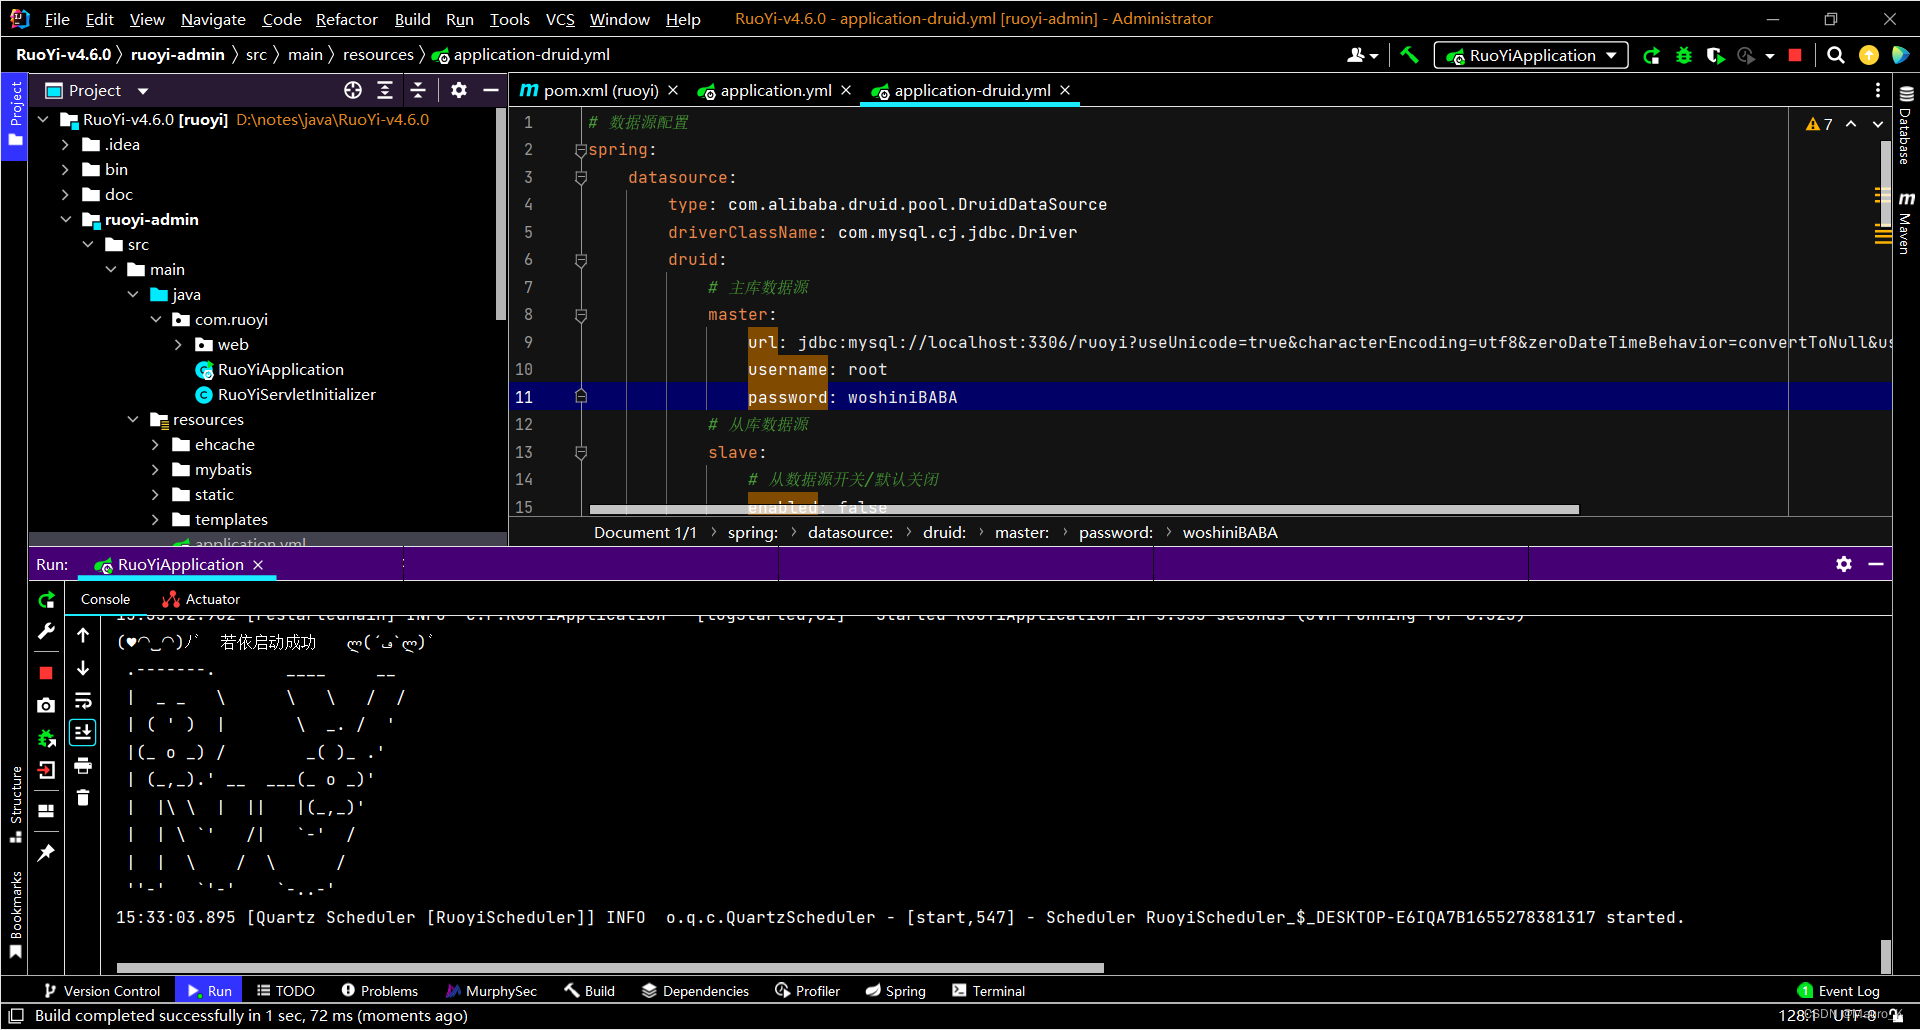Toggle scroll to end in console
Image resolution: width=1920 pixels, height=1030 pixels.
click(83, 732)
